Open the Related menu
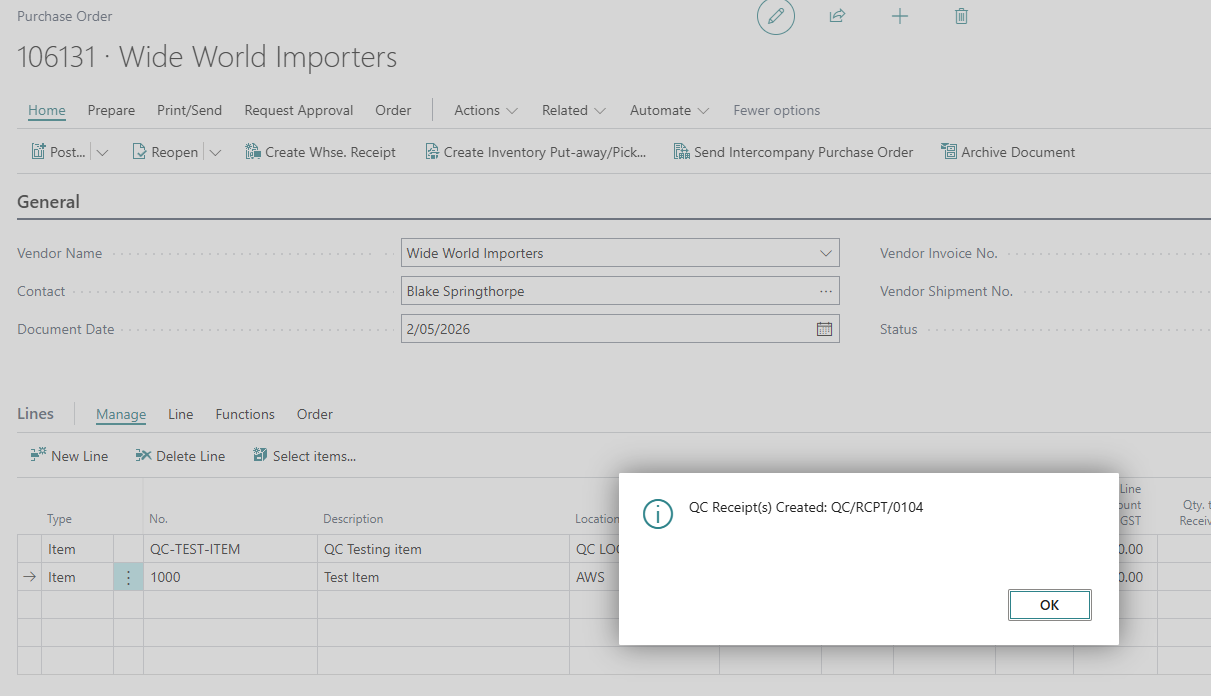Viewport: 1211px width, 696px height. point(574,110)
